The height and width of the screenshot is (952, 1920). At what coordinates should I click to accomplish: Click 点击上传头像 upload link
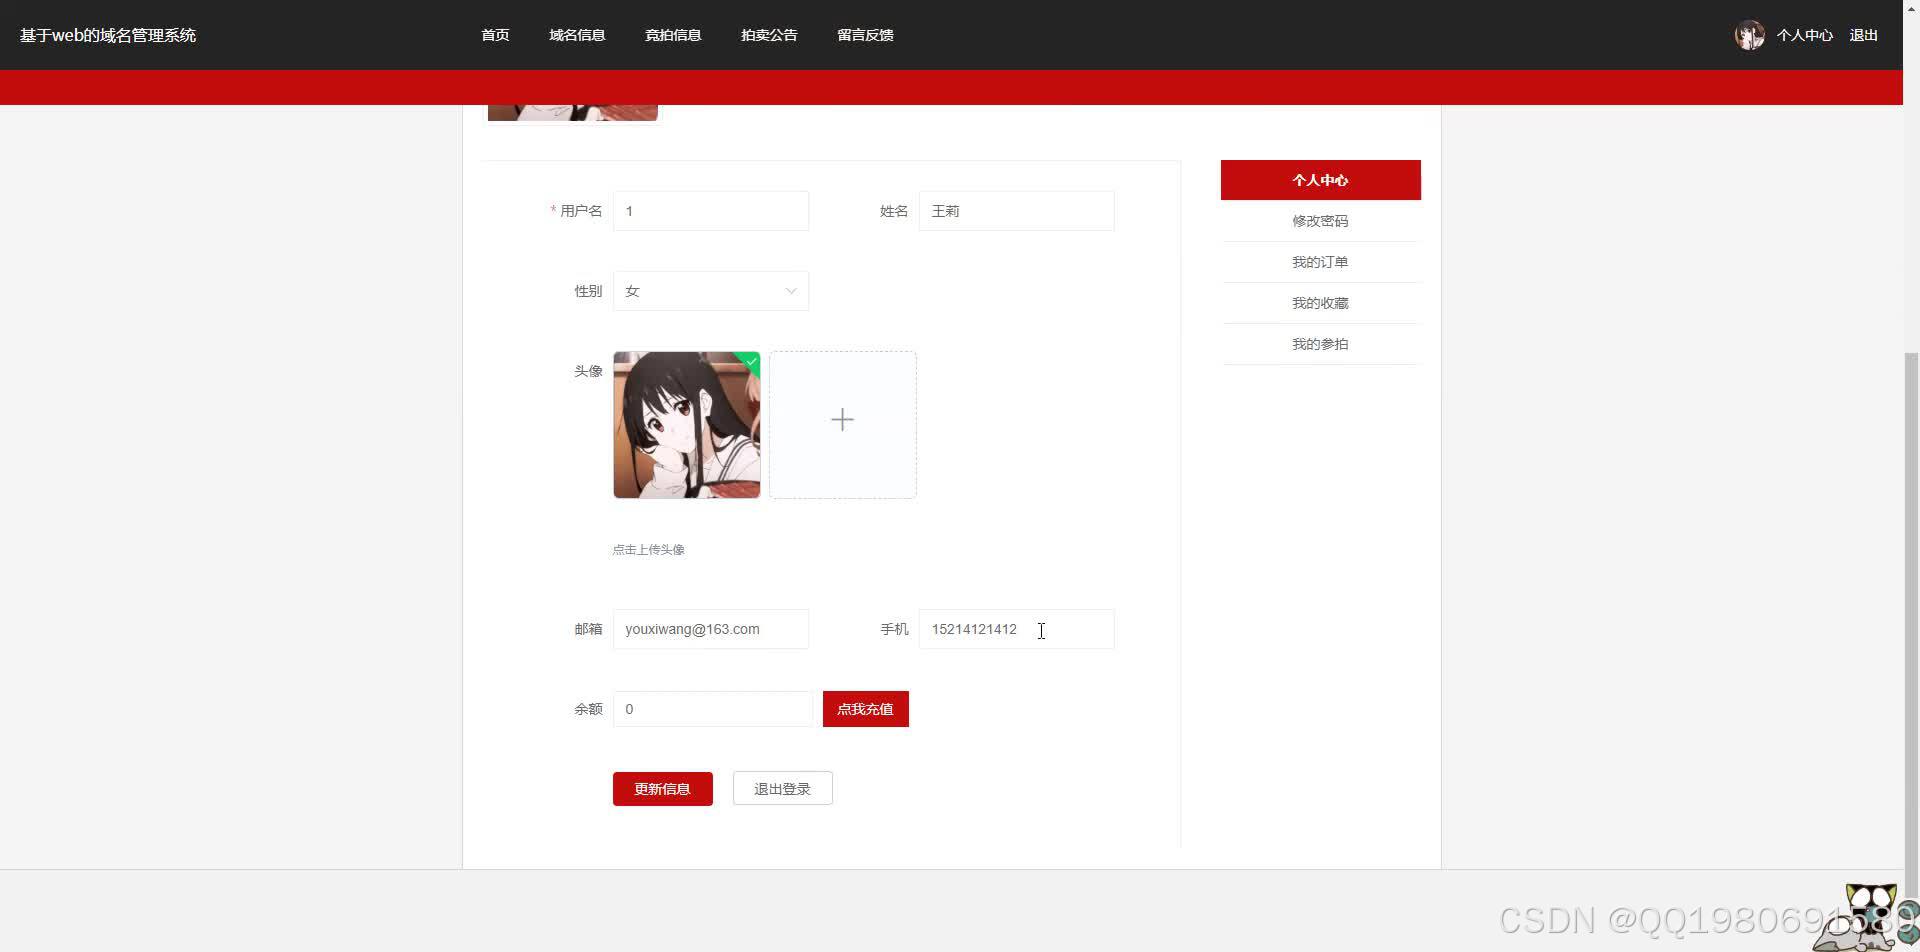pyautogui.click(x=648, y=549)
